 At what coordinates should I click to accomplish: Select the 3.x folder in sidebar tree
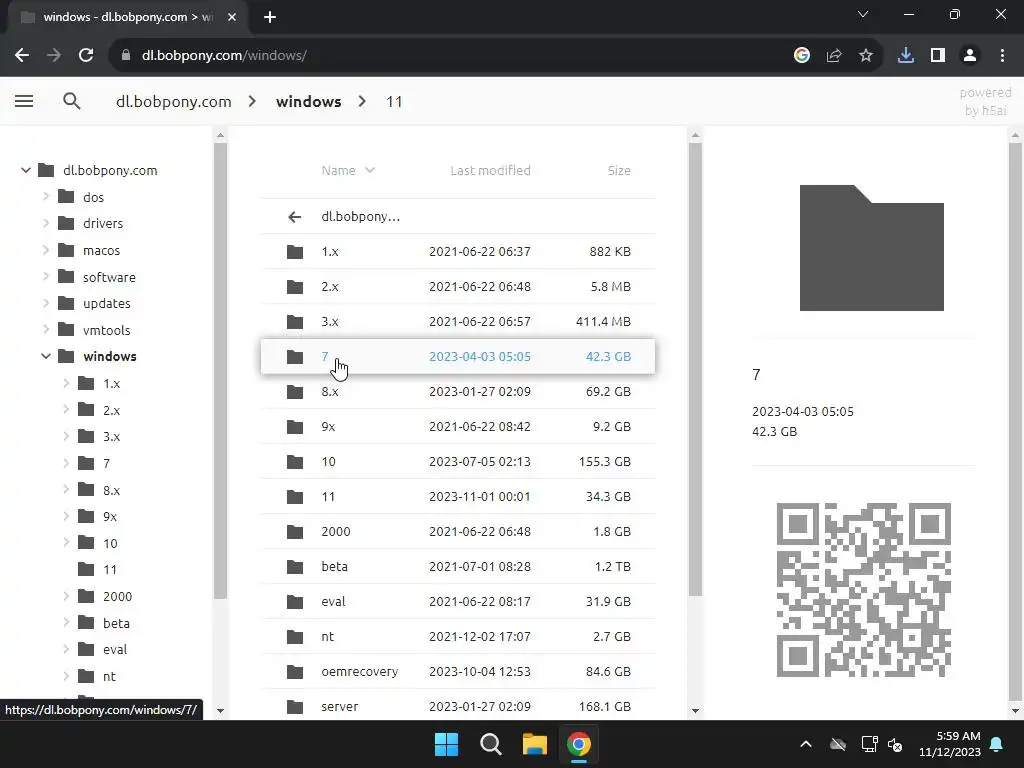click(111, 437)
